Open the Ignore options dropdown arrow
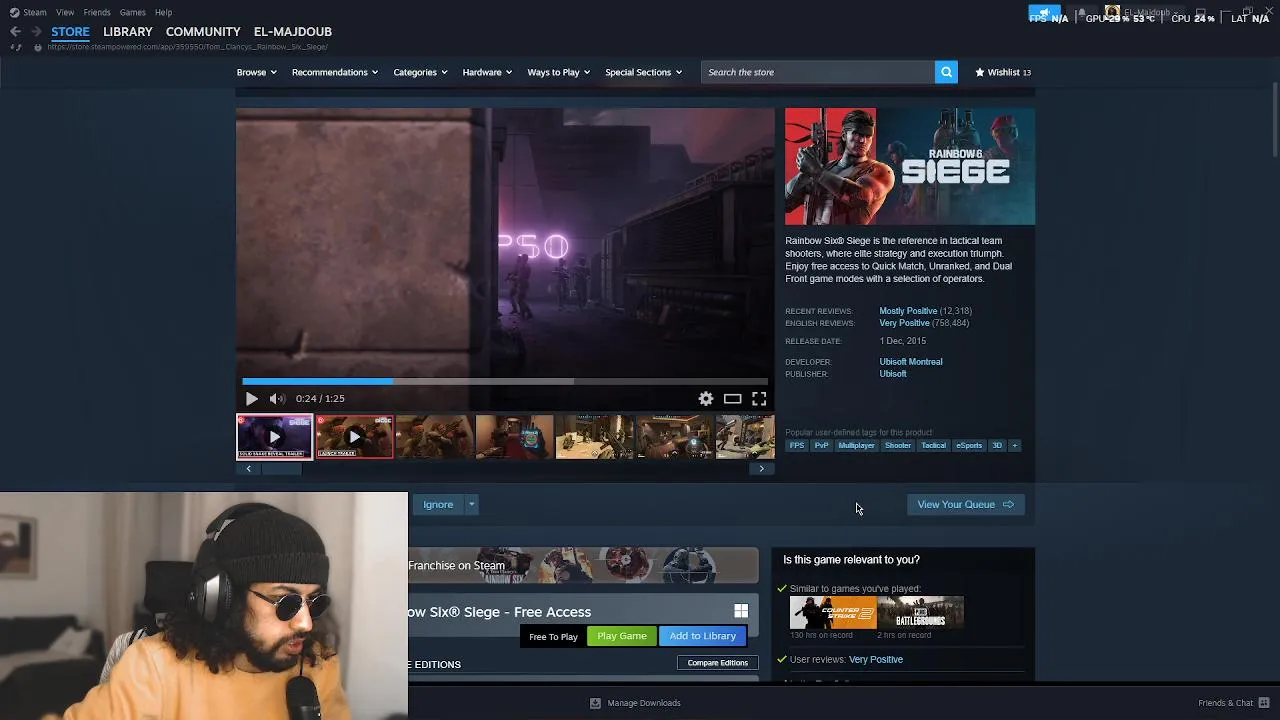The height and width of the screenshot is (720, 1280). (x=471, y=505)
